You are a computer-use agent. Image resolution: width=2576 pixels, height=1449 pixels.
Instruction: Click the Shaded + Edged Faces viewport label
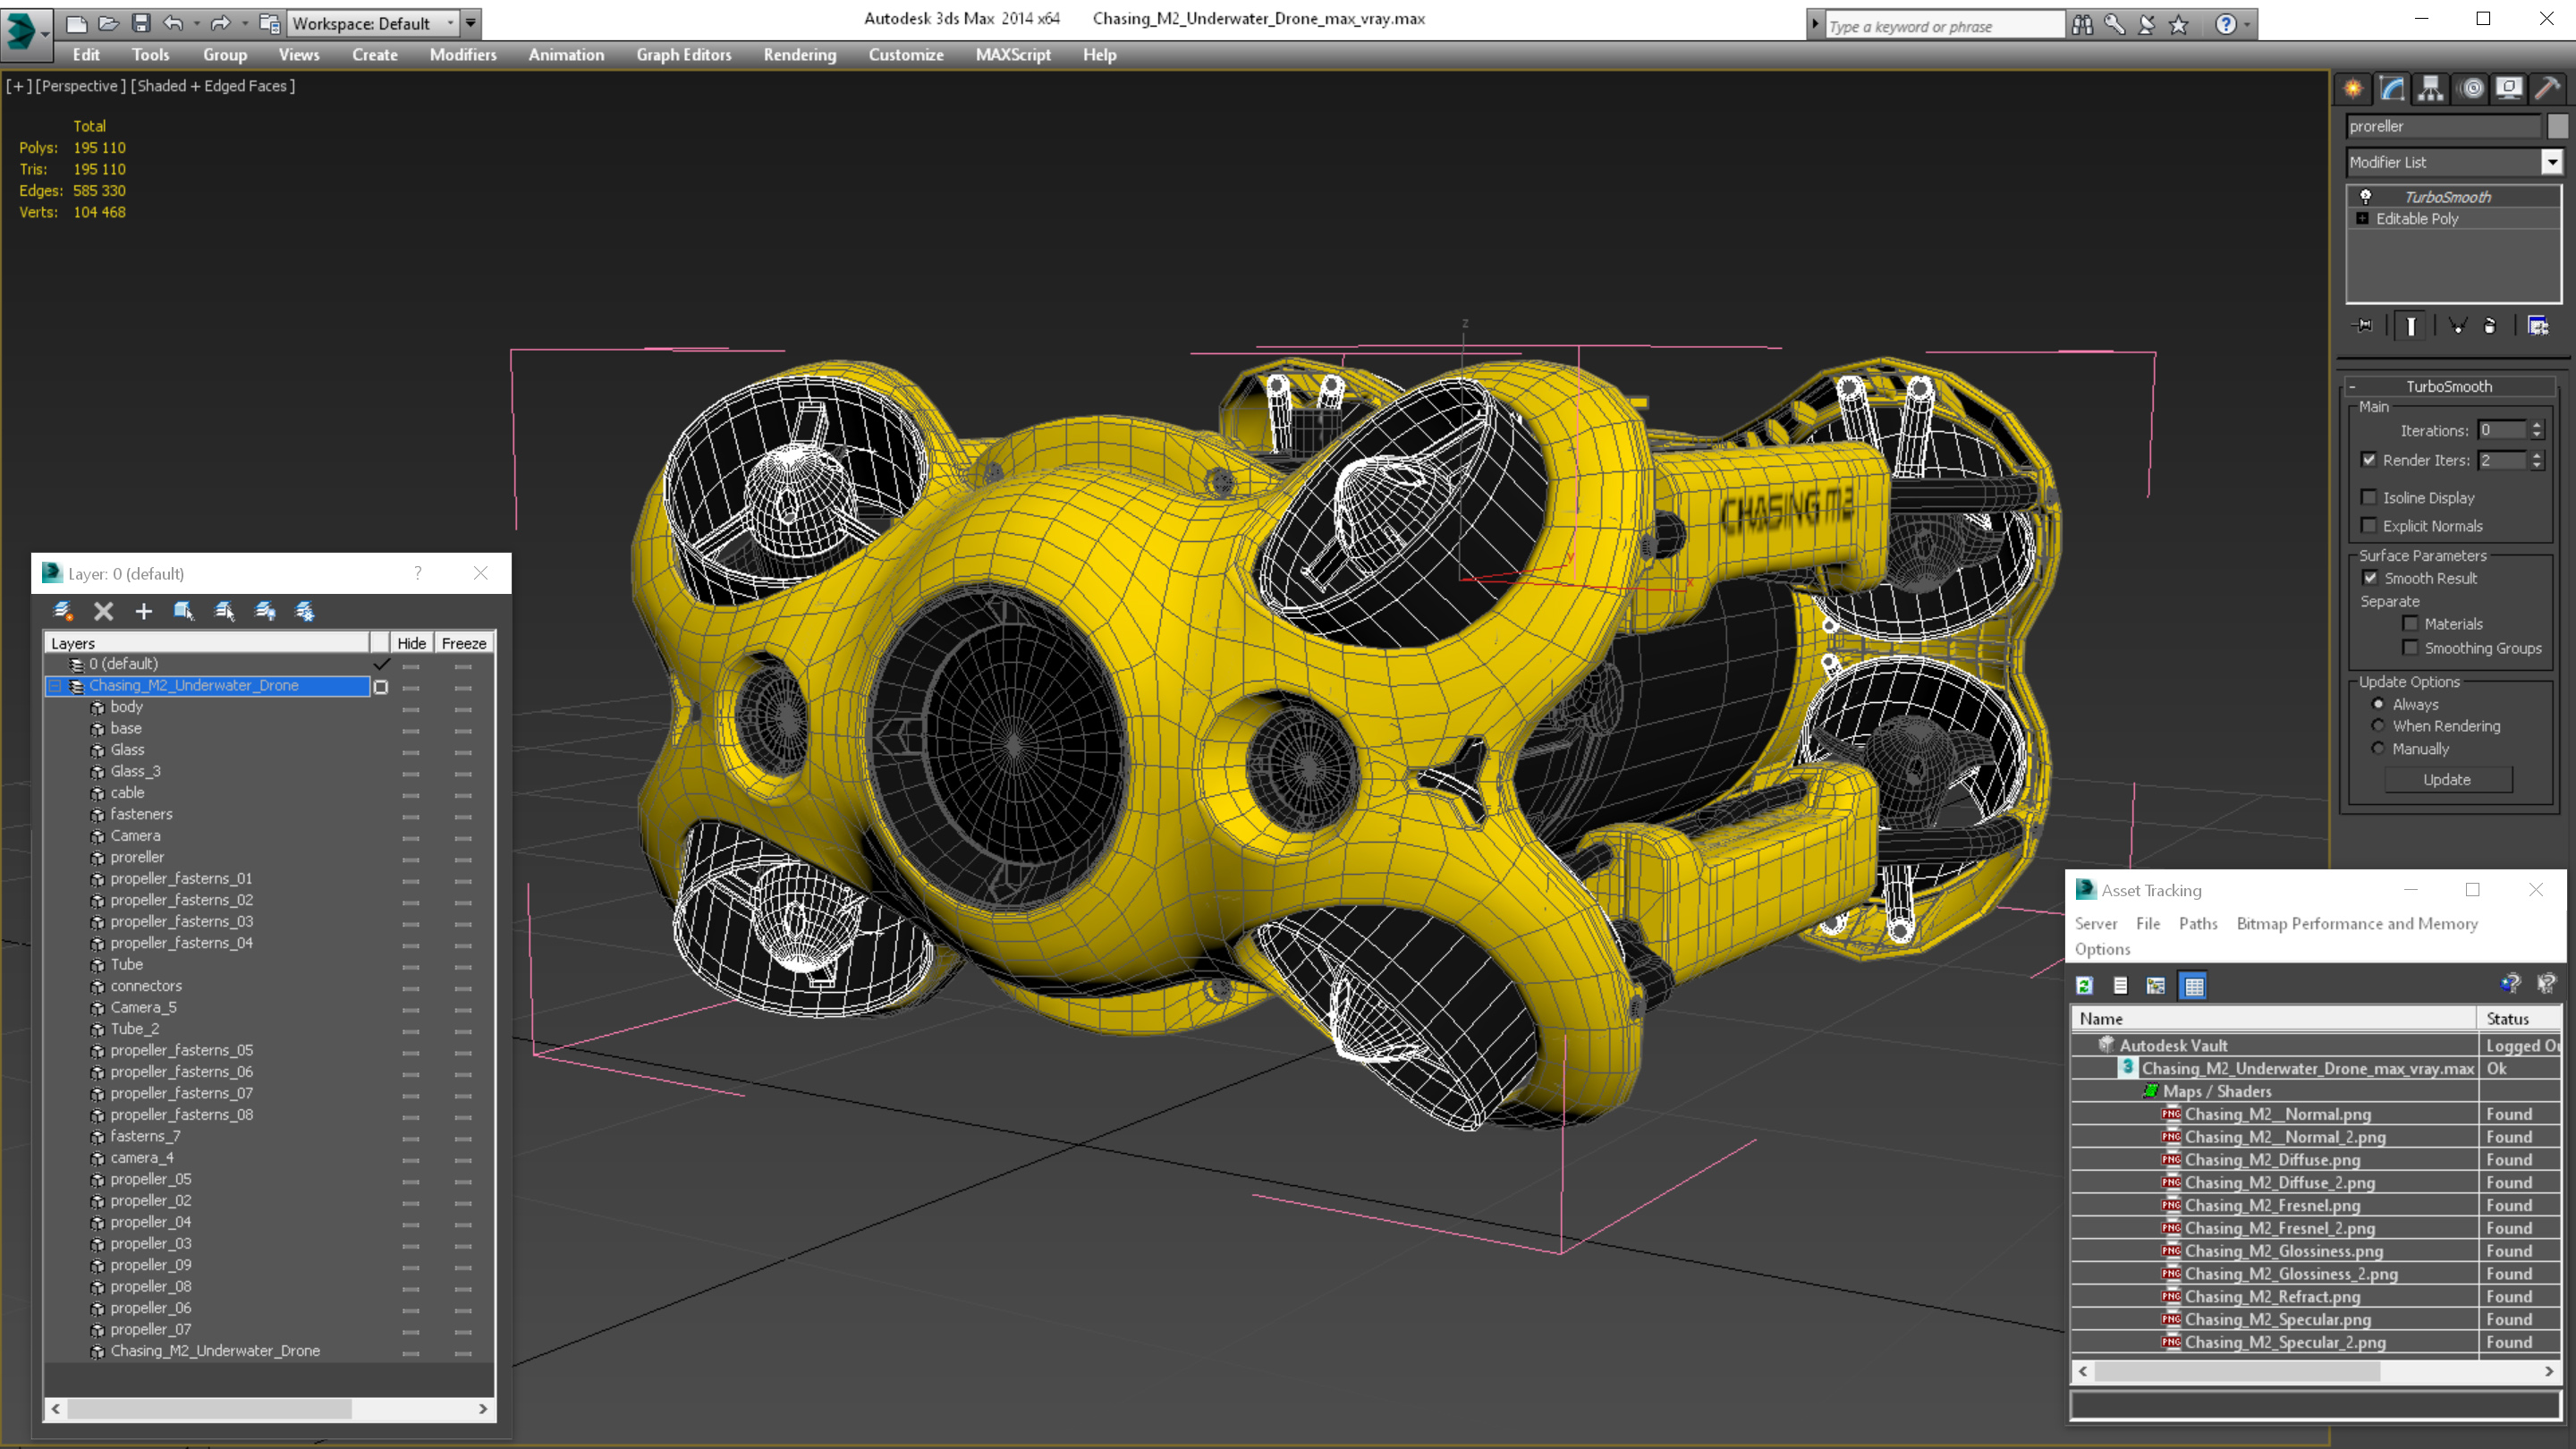coord(213,86)
